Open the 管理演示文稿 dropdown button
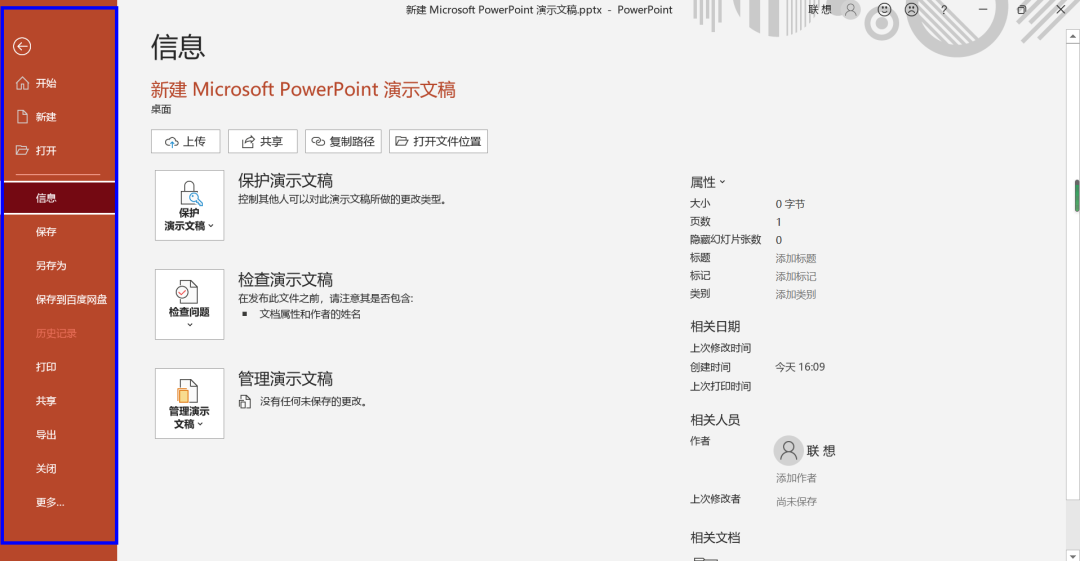 tap(189, 403)
